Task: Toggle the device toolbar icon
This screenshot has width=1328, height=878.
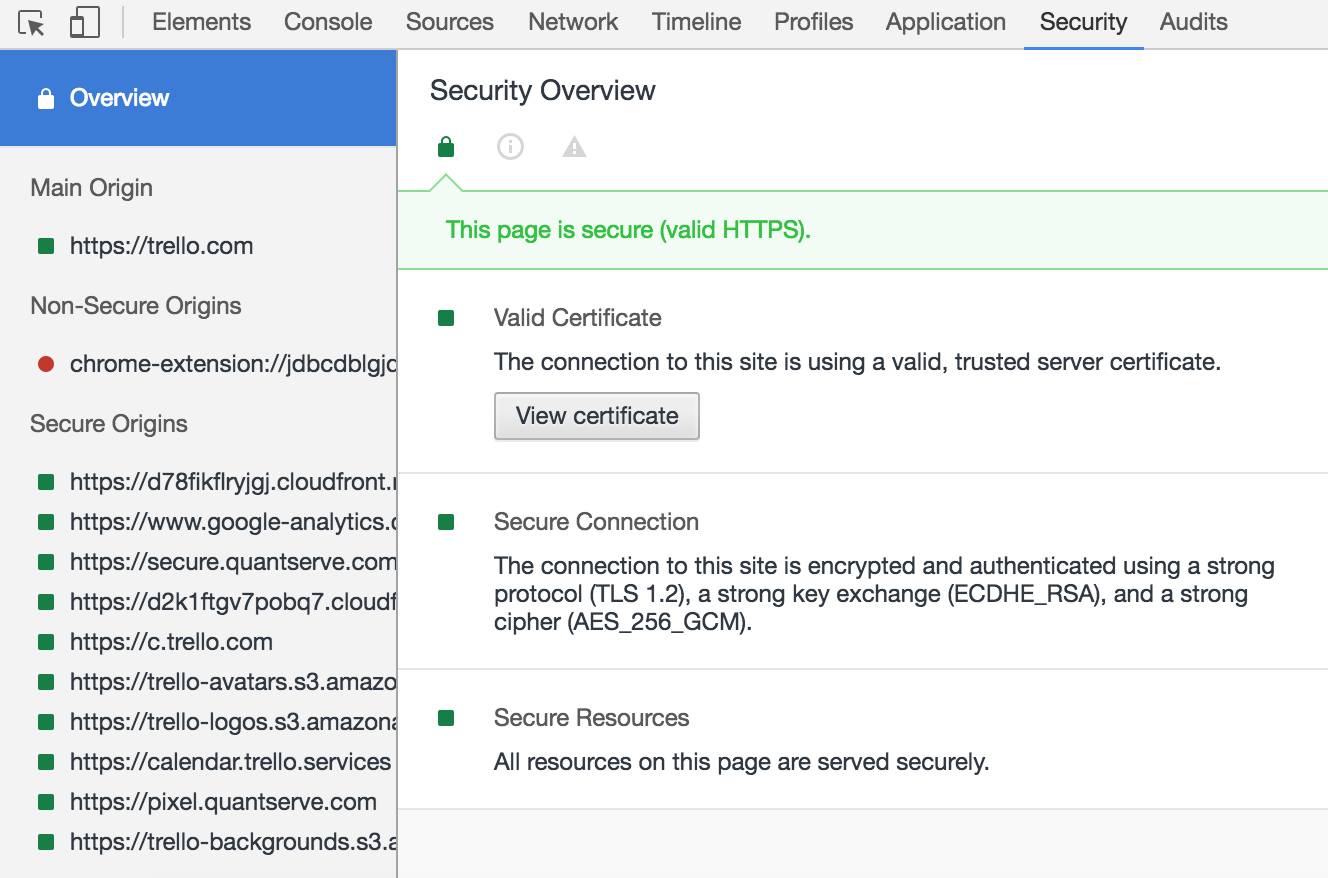Action: (85, 23)
